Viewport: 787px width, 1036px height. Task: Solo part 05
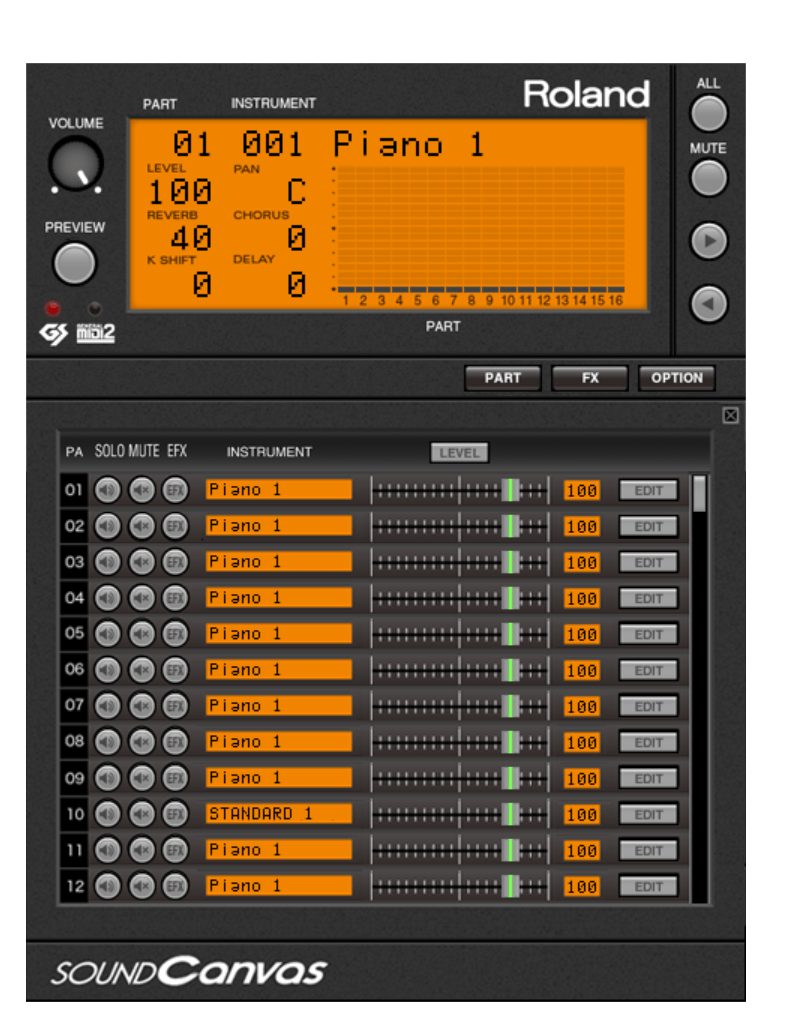[107, 634]
